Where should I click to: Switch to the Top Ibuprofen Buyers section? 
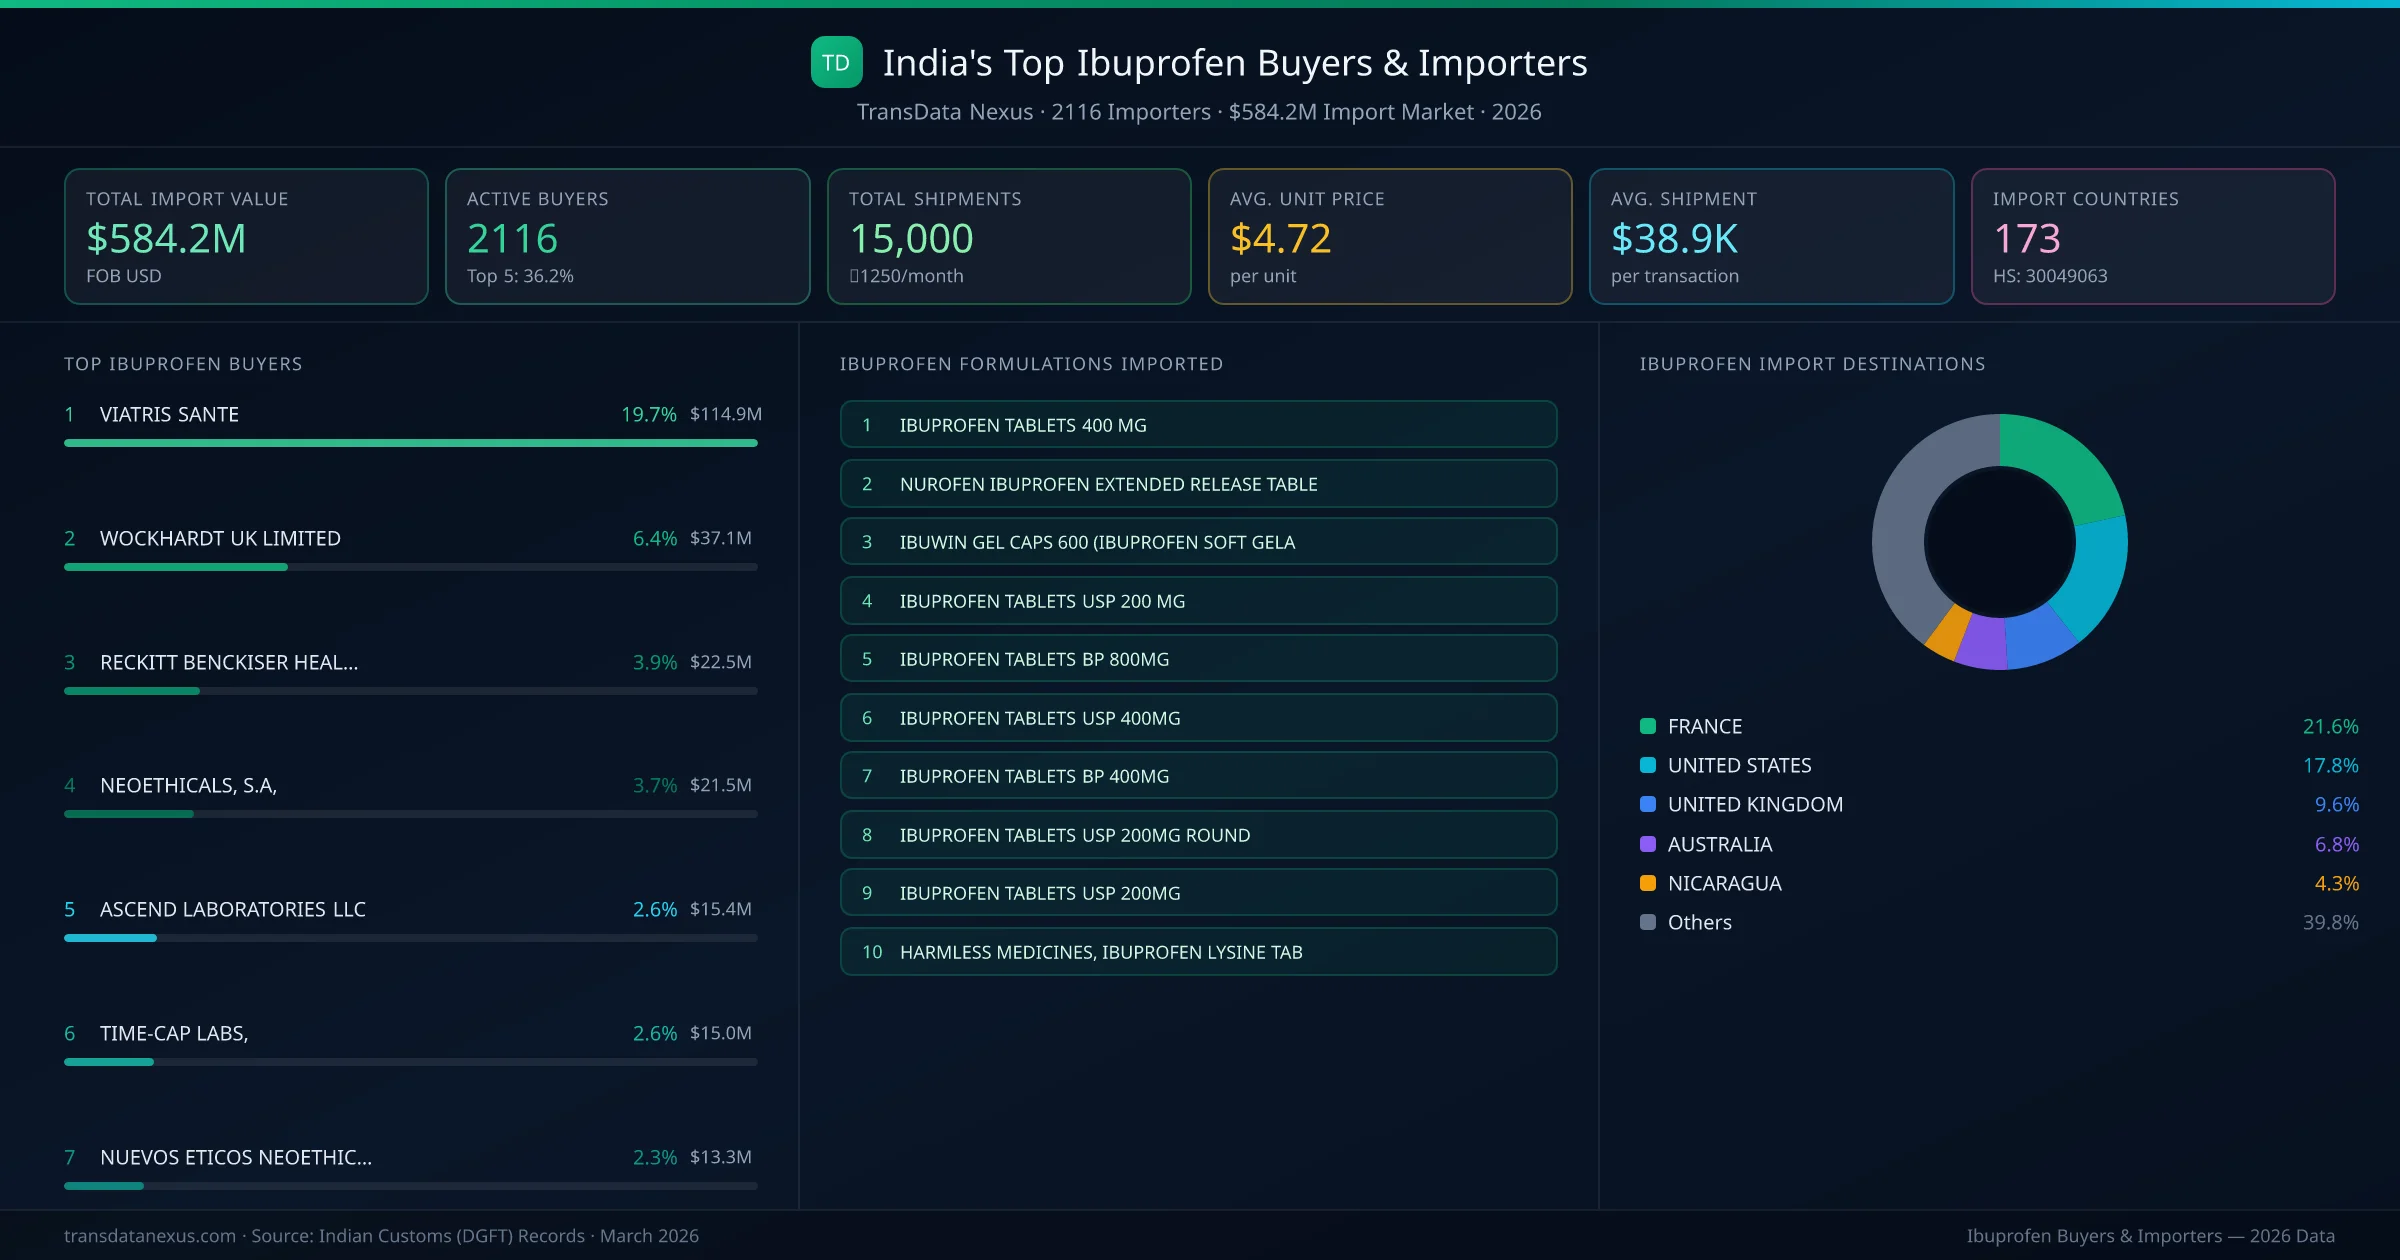click(183, 364)
